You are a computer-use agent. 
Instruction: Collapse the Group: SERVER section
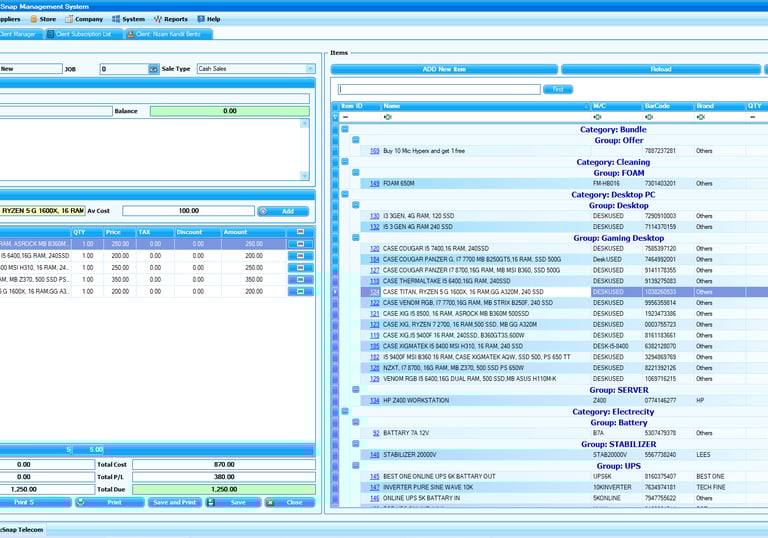coord(355,389)
